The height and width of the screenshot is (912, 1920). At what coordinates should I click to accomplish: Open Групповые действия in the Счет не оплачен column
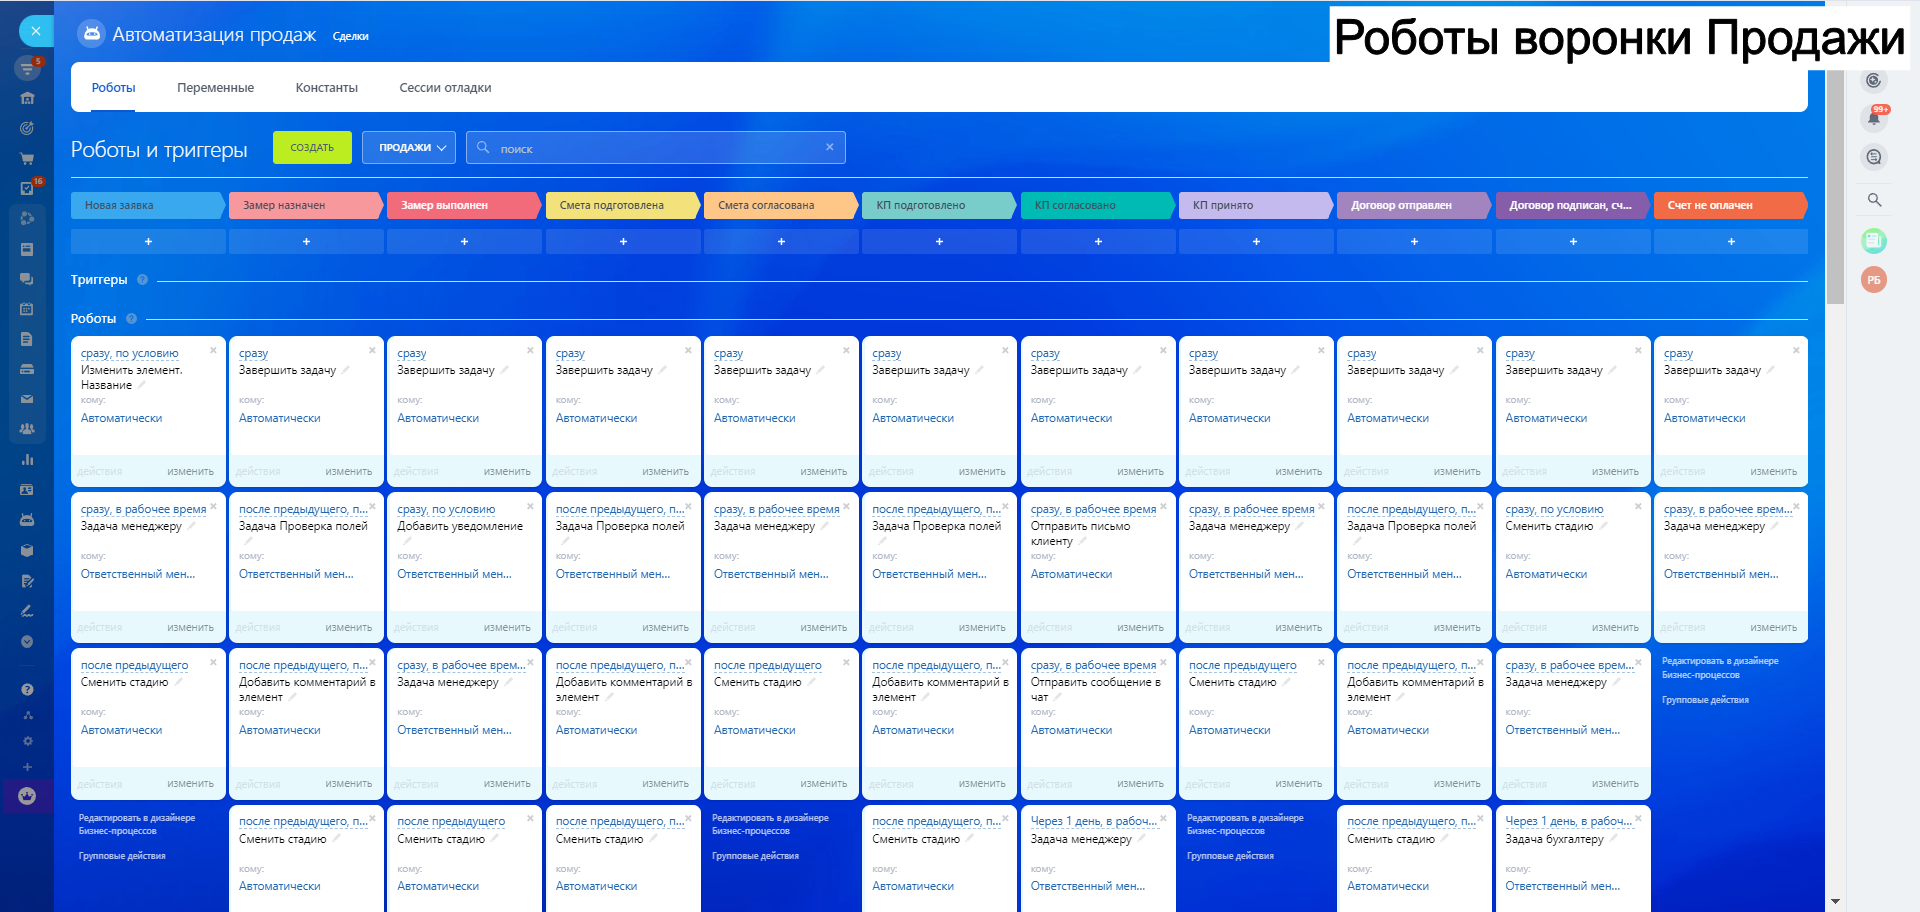coord(1705,700)
